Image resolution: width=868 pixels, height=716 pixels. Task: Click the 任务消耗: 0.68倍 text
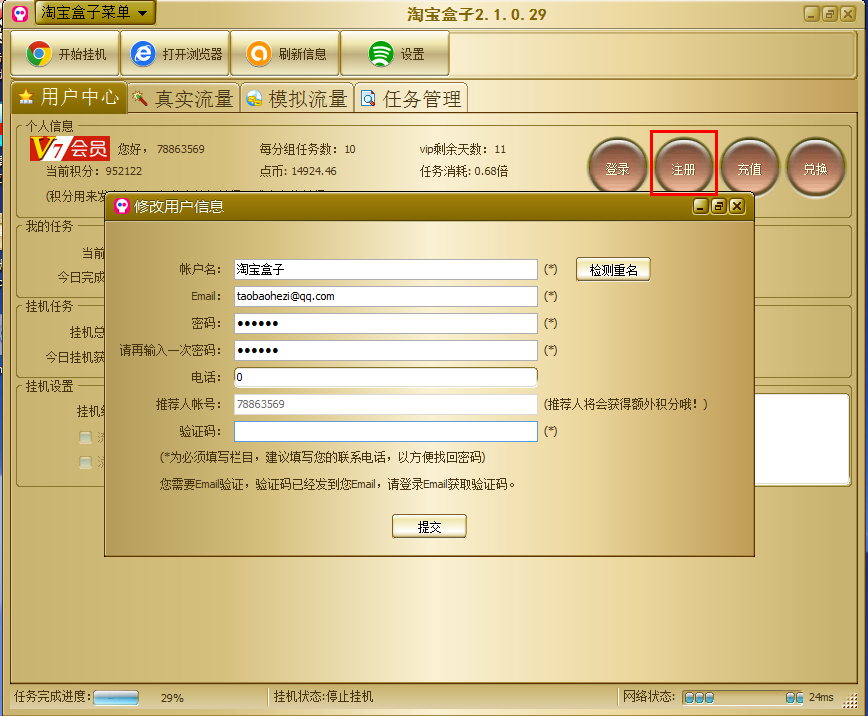pos(464,171)
